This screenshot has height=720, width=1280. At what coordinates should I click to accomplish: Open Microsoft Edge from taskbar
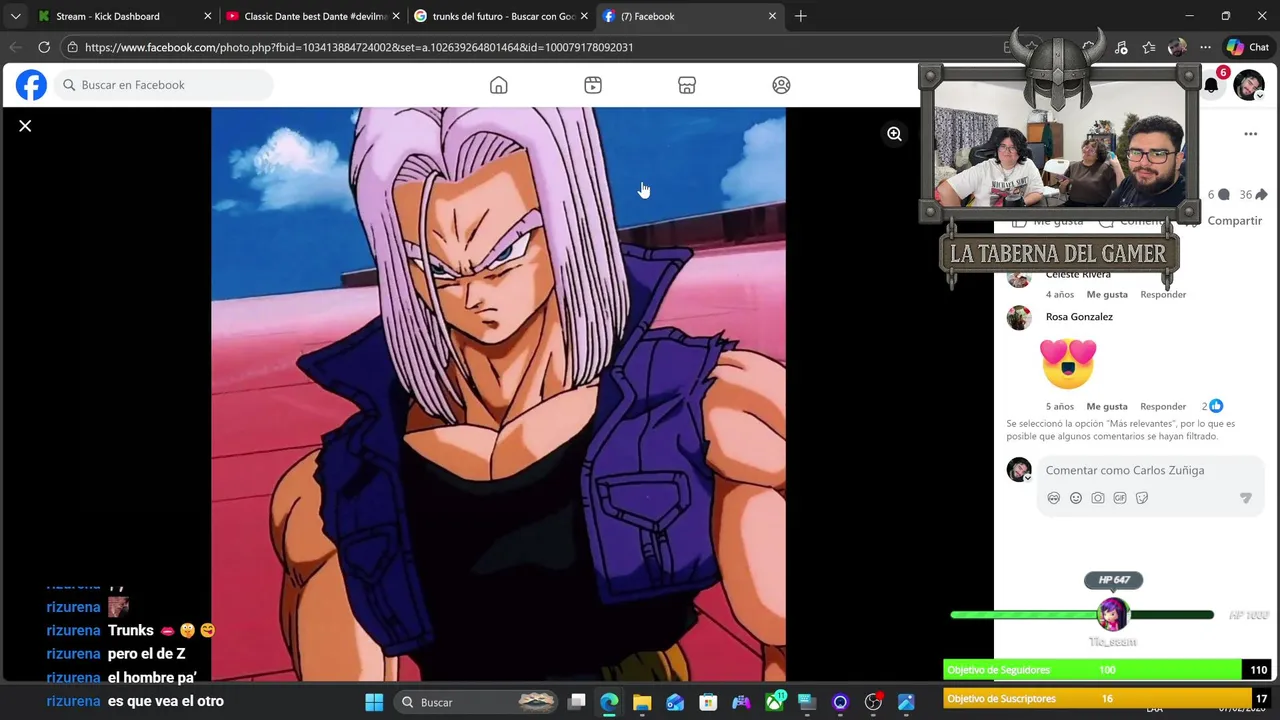point(609,702)
